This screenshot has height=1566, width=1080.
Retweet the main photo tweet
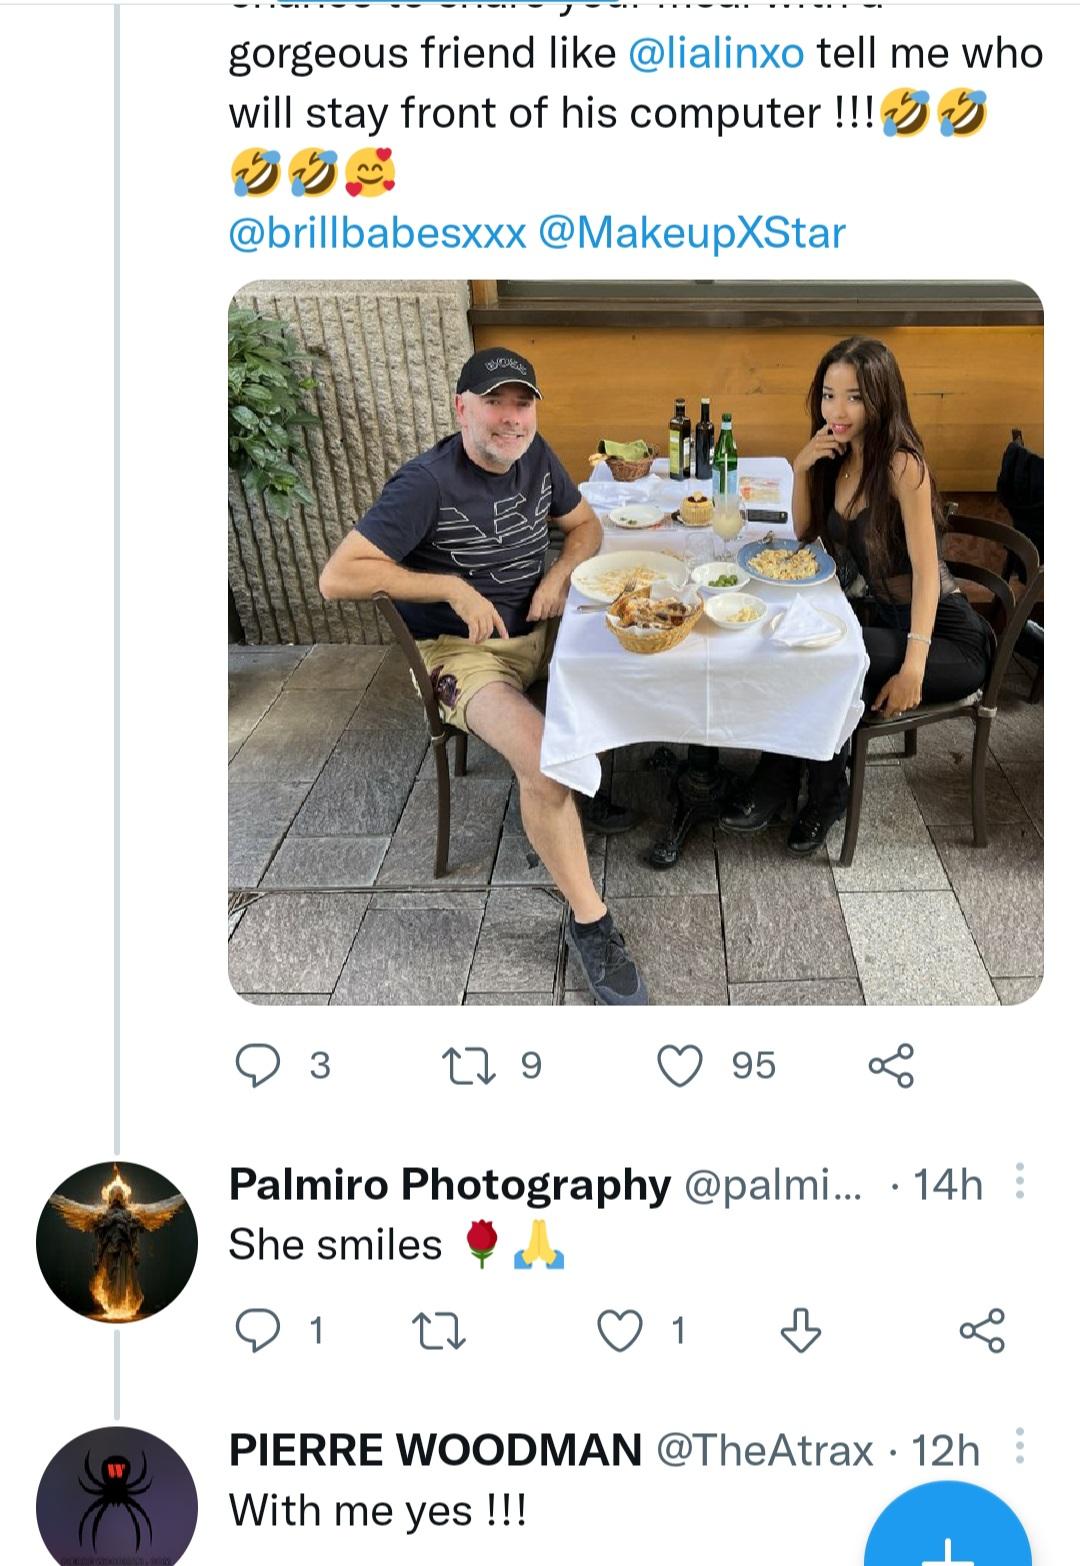469,1066
